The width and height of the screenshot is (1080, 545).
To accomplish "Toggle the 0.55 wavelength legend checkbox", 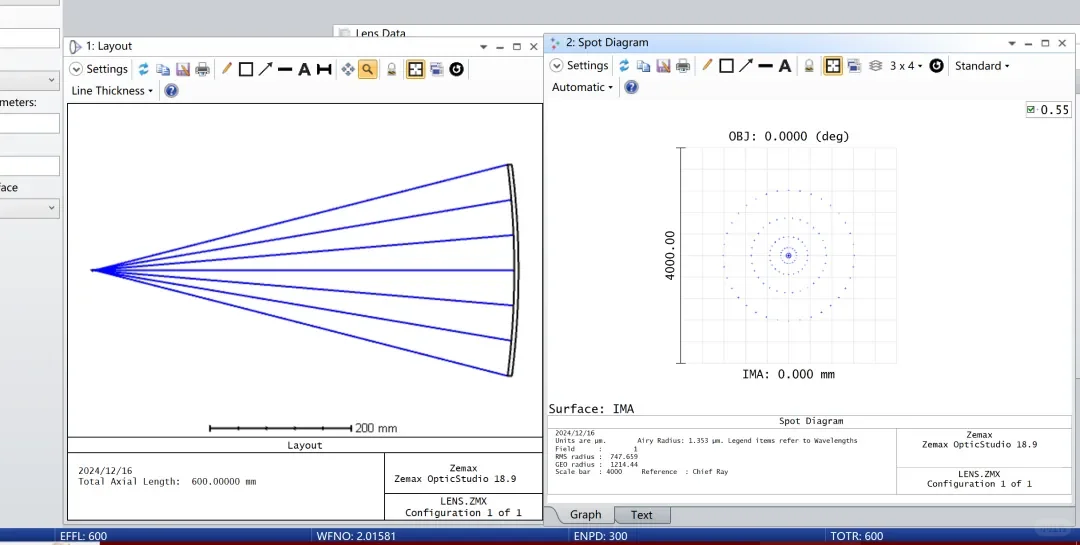I will (1030, 110).
